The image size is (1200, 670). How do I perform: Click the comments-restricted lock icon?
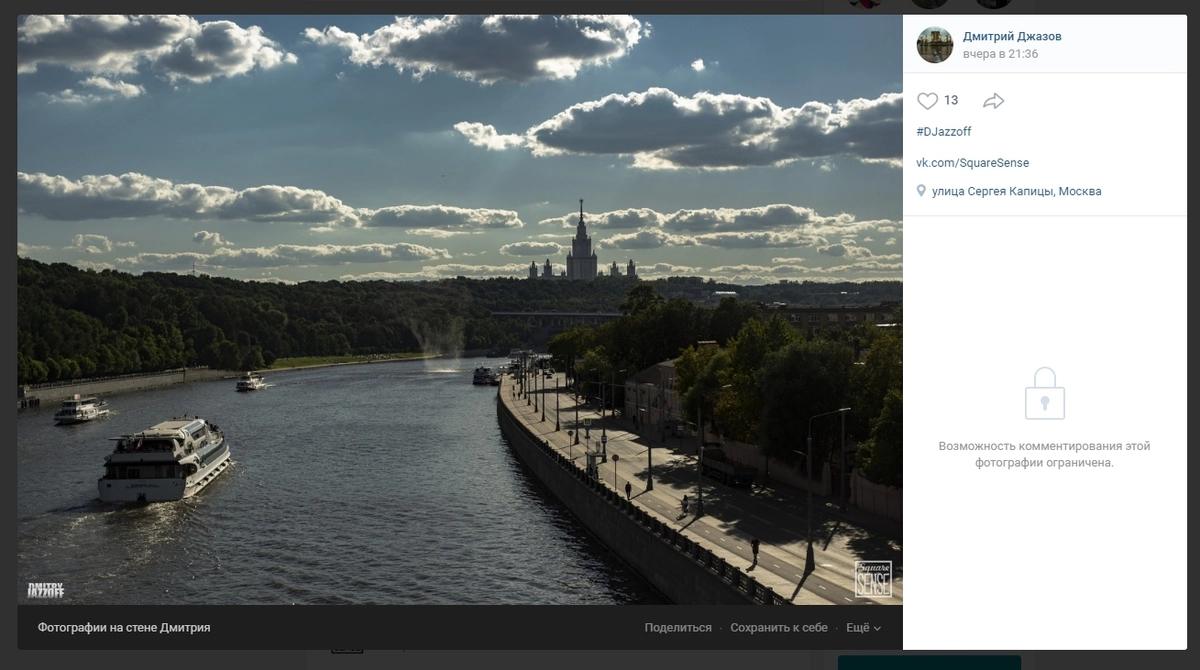1044,393
